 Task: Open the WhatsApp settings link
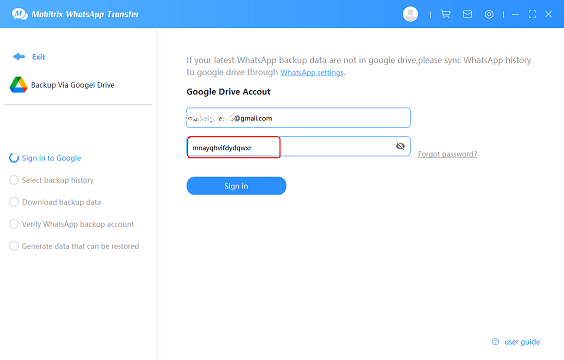coord(312,72)
